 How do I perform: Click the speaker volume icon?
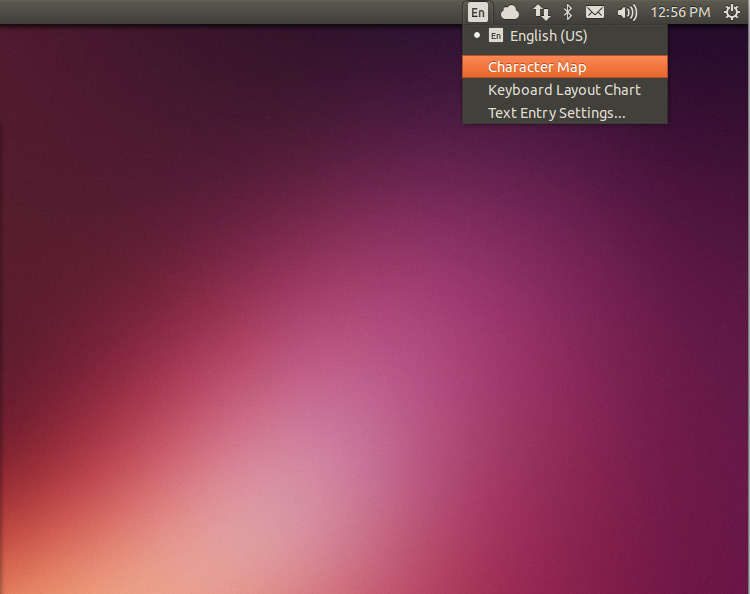(627, 12)
